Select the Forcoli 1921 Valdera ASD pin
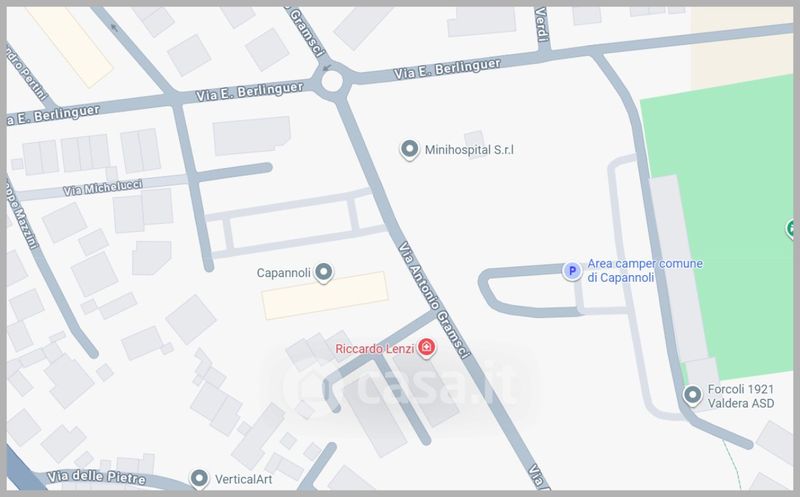Image resolution: width=800 pixels, height=497 pixels. [692, 394]
